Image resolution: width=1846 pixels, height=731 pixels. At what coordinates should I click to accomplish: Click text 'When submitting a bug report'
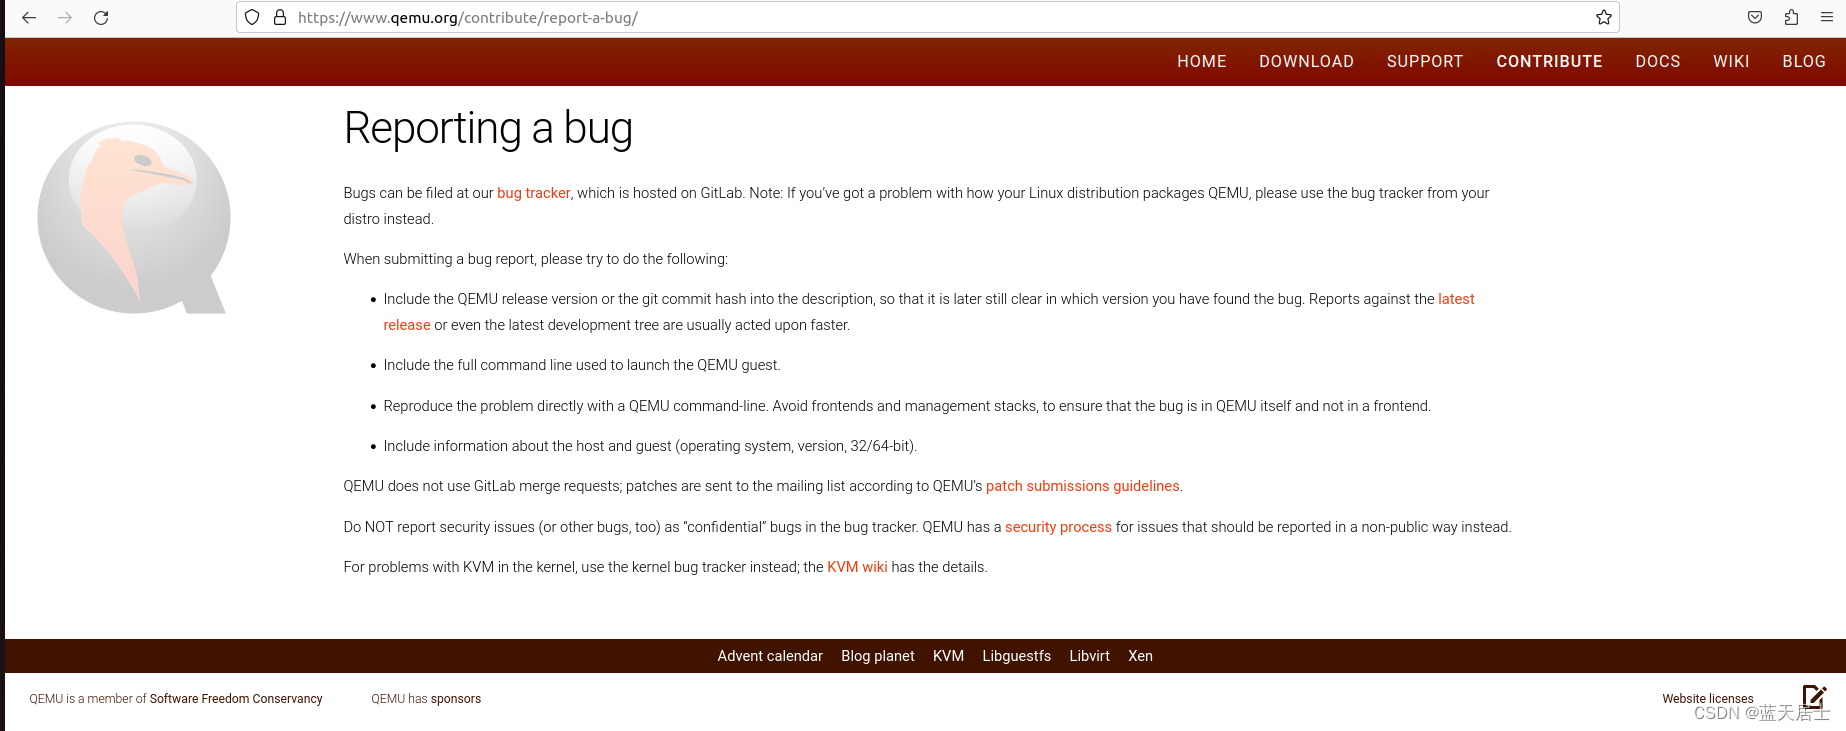[440, 259]
